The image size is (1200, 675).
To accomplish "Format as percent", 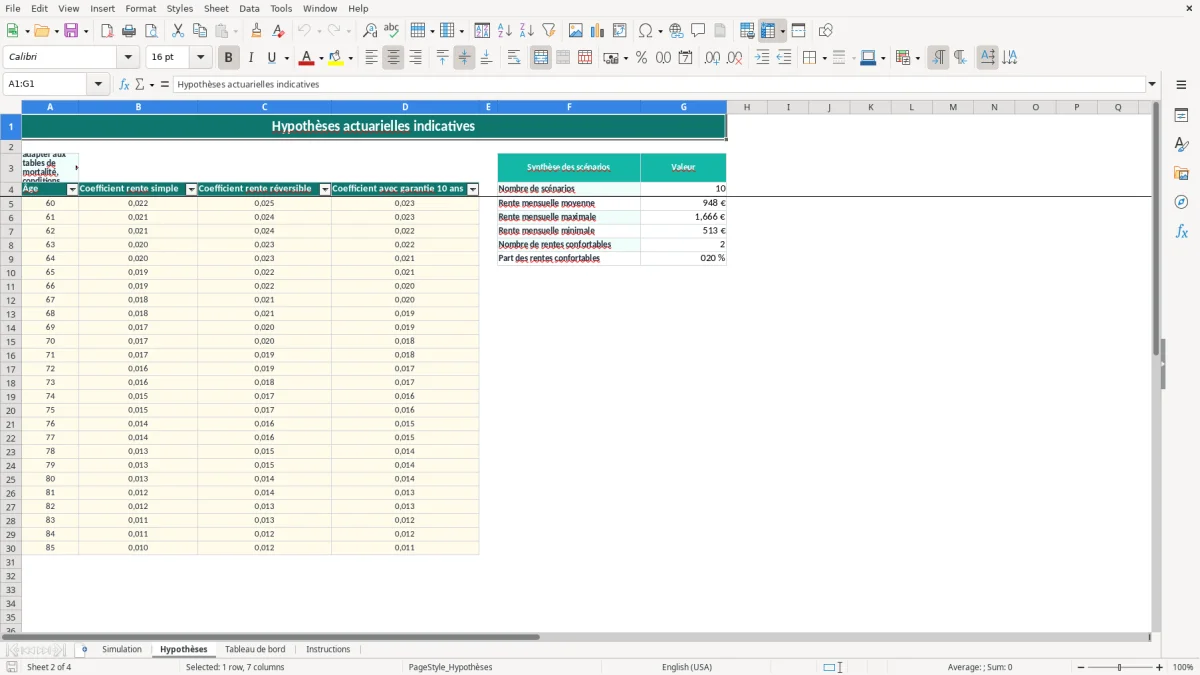I will click(641, 58).
